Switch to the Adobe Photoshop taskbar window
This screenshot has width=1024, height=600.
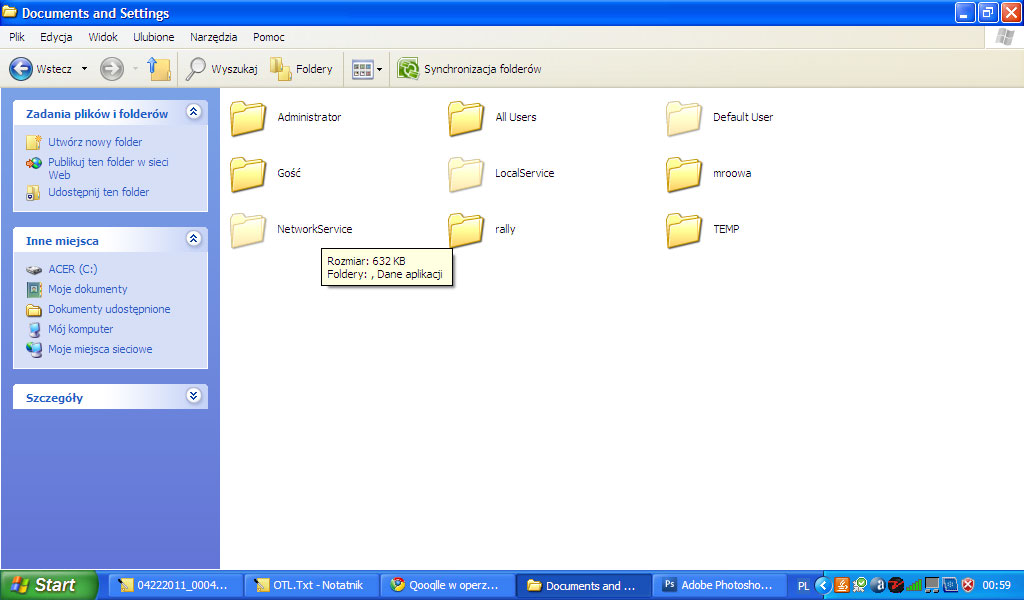tap(719, 586)
